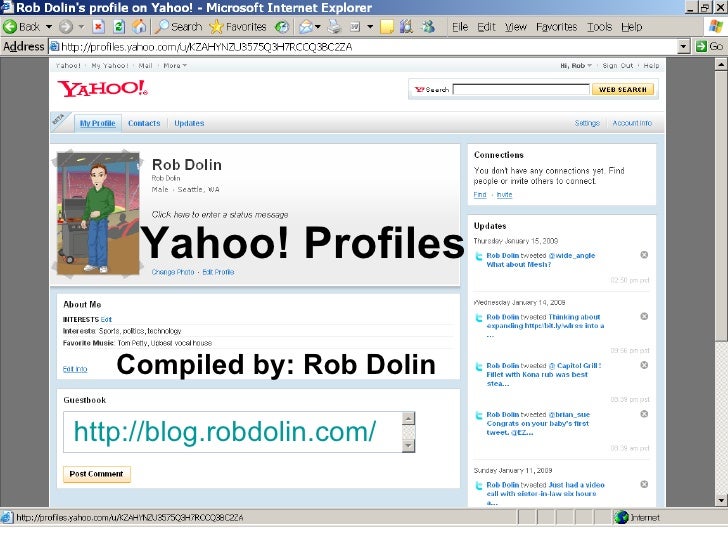Click the Edit Profile link
This screenshot has width=728, height=546.
click(218, 272)
